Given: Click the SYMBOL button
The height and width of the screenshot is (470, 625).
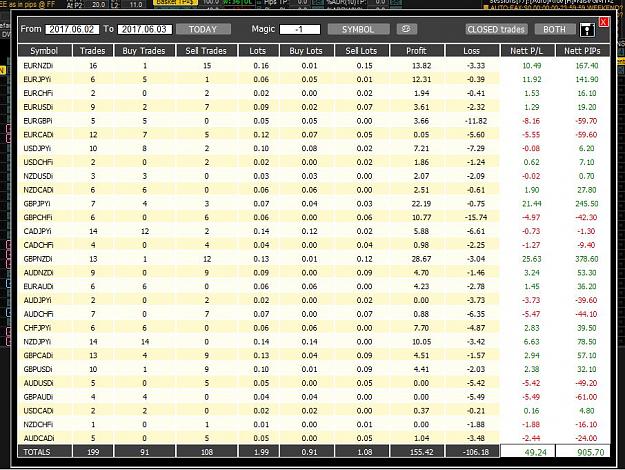Looking at the screenshot, I should [x=358, y=29].
